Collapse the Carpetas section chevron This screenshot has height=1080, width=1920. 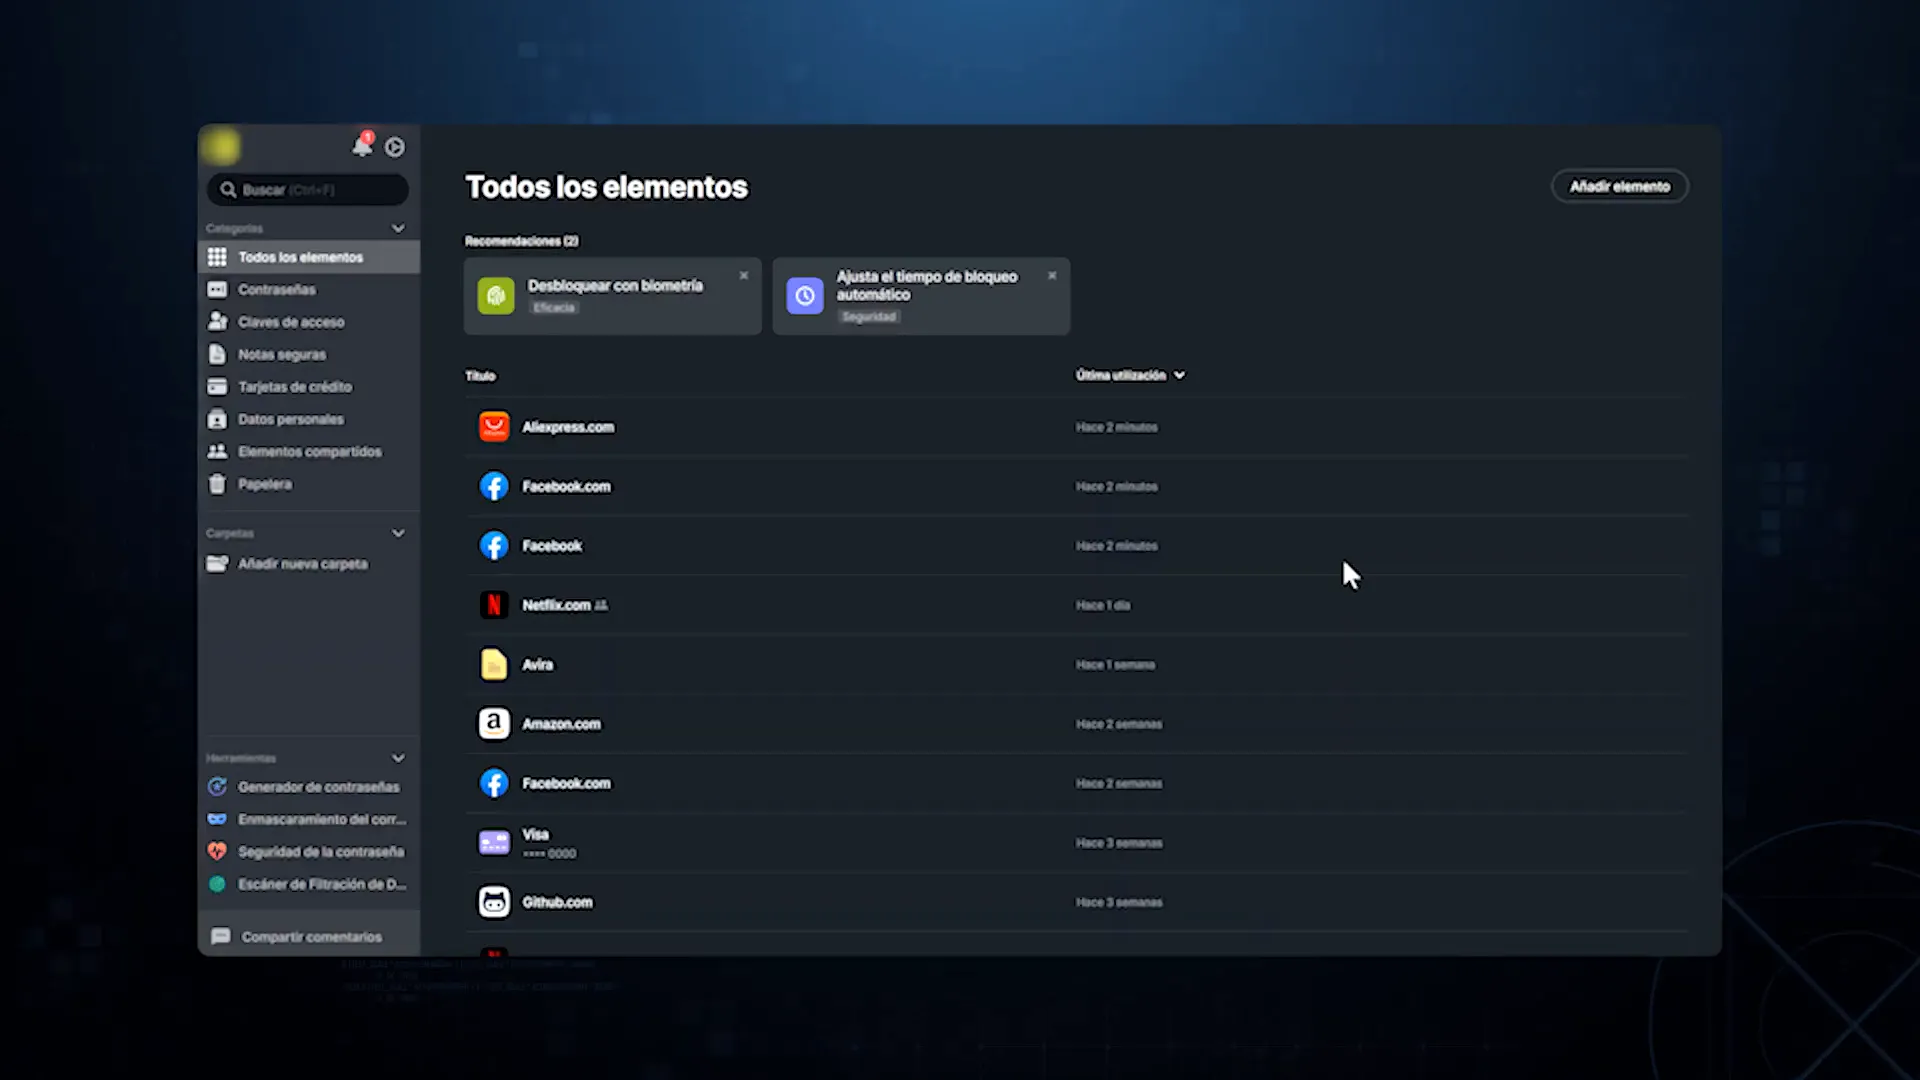tap(398, 533)
